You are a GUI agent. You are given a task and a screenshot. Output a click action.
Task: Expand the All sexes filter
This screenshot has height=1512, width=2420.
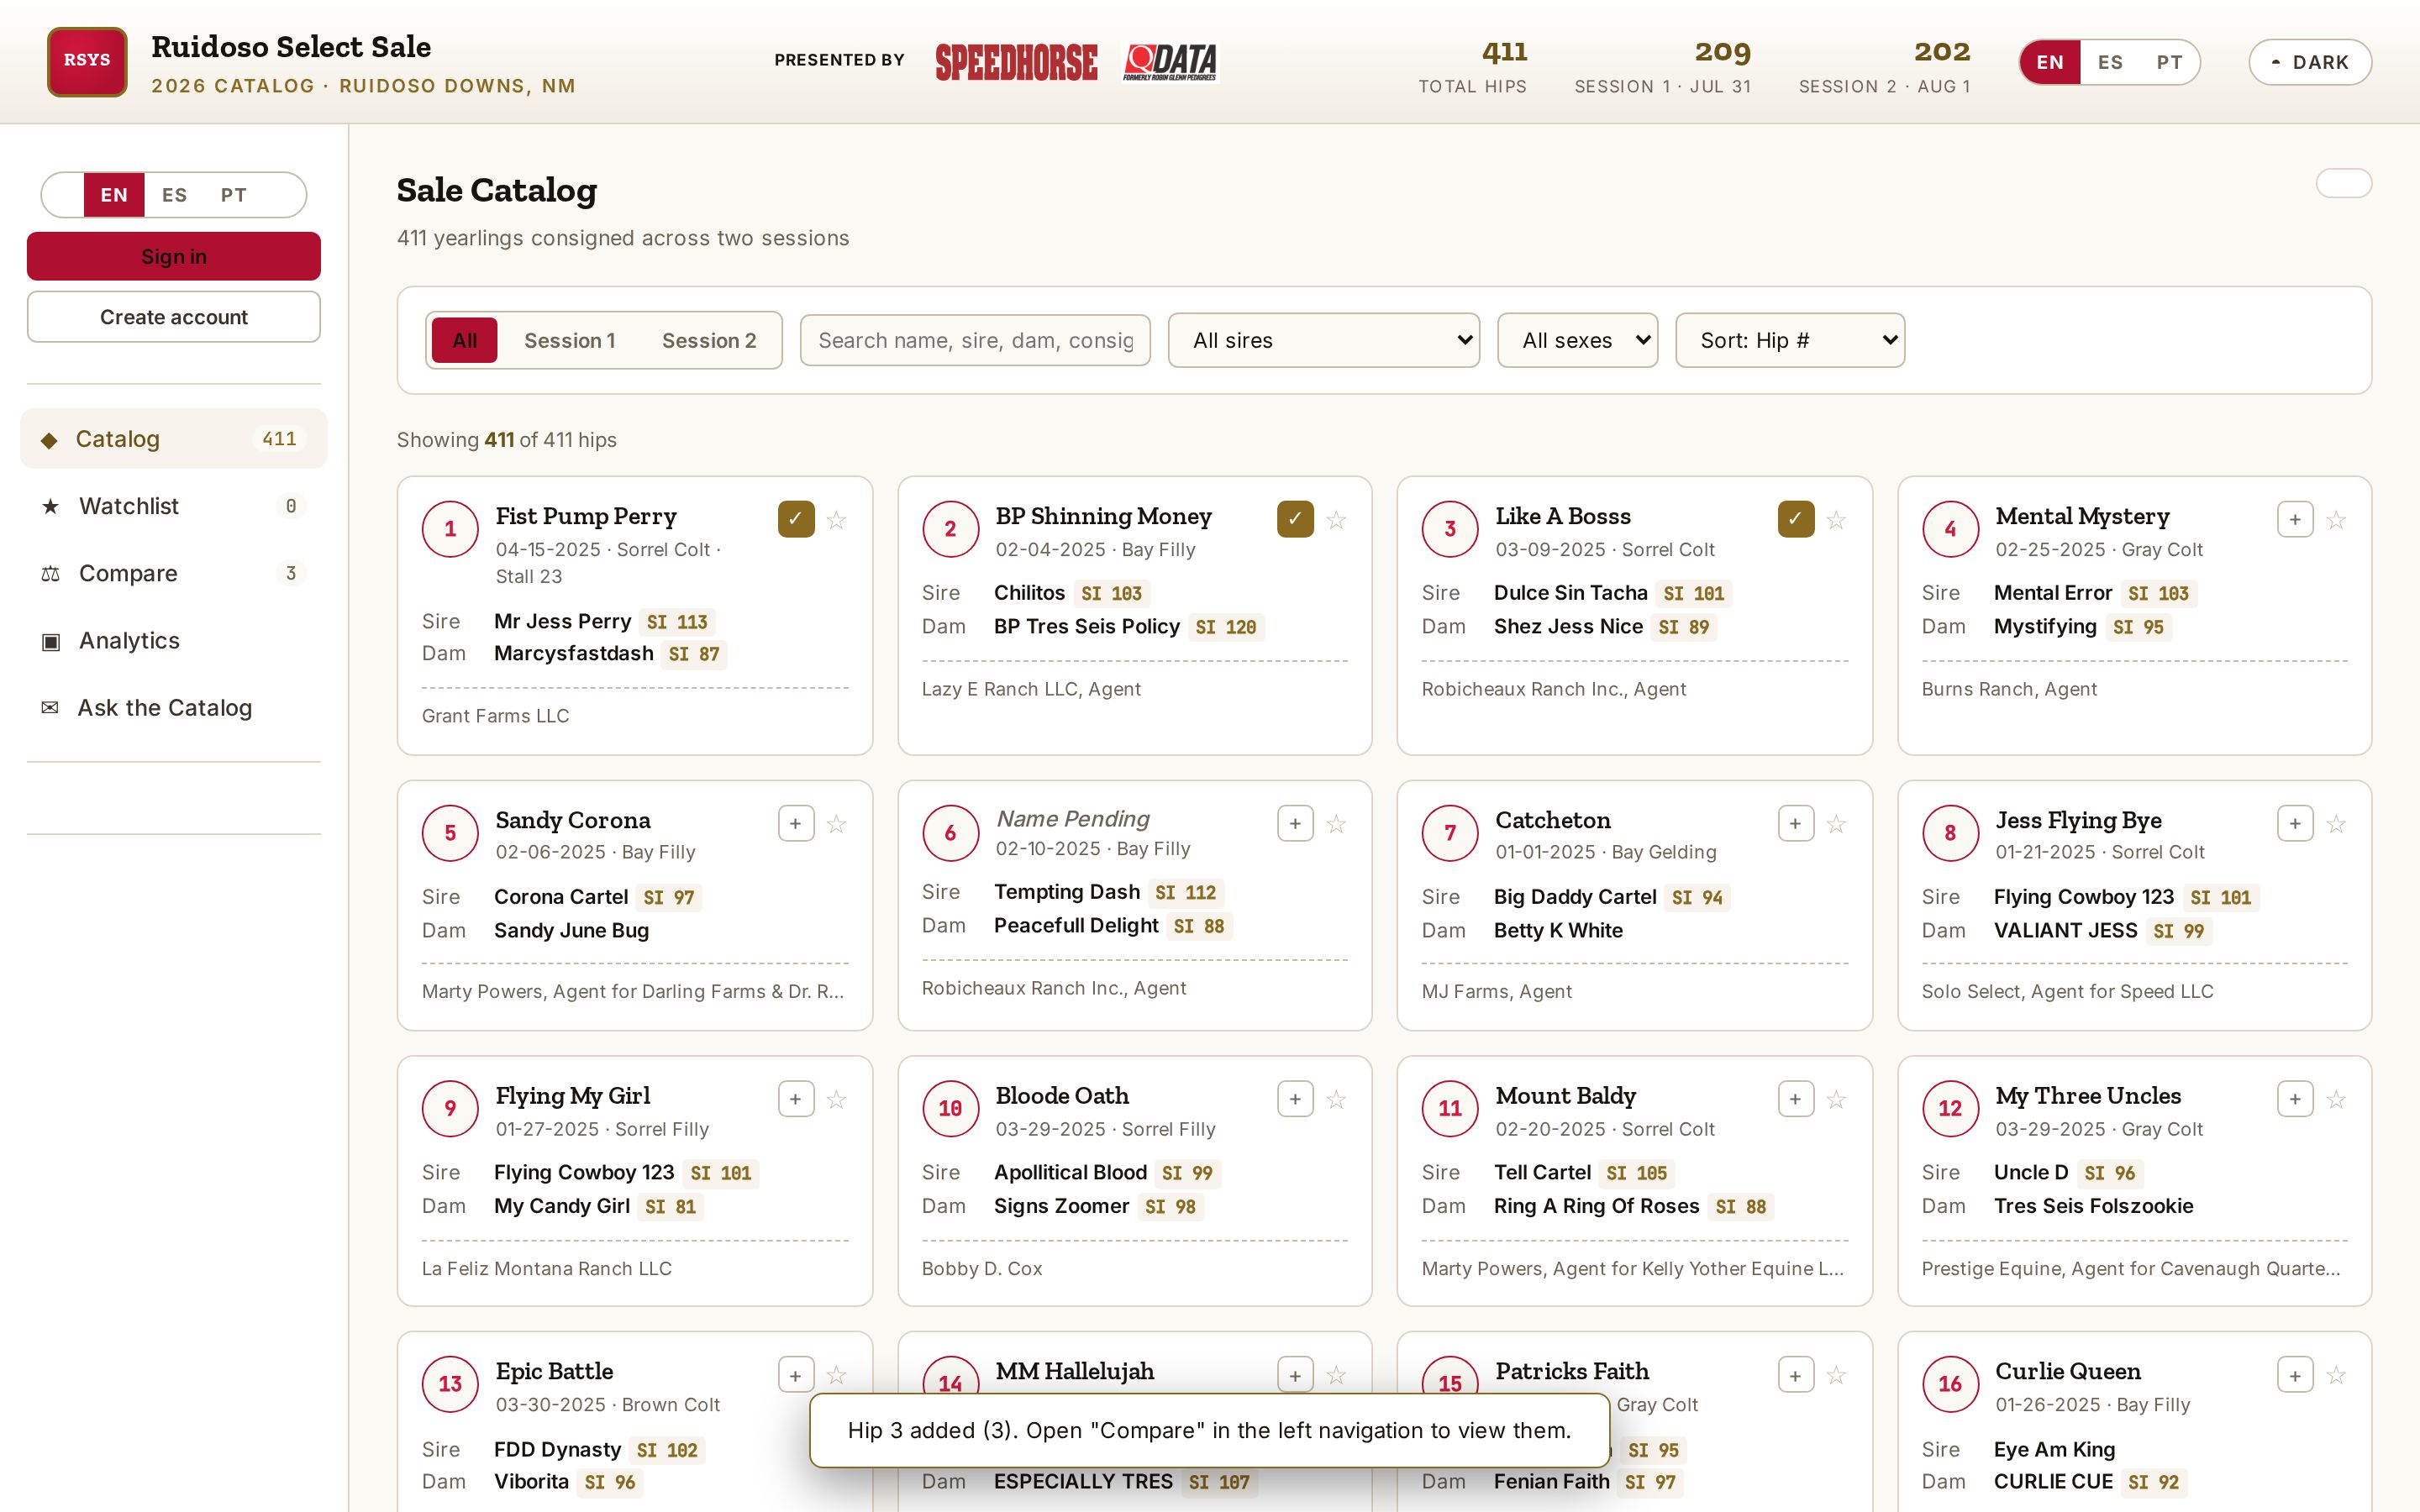tap(1577, 341)
